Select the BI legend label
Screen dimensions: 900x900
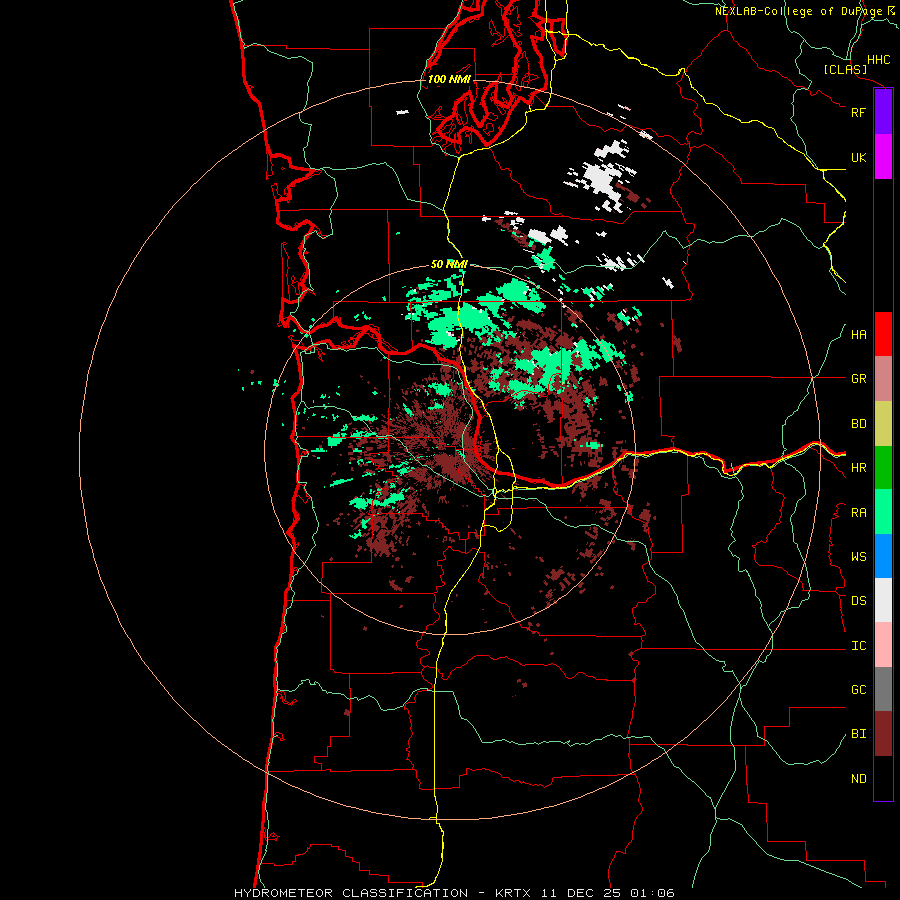pos(858,734)
